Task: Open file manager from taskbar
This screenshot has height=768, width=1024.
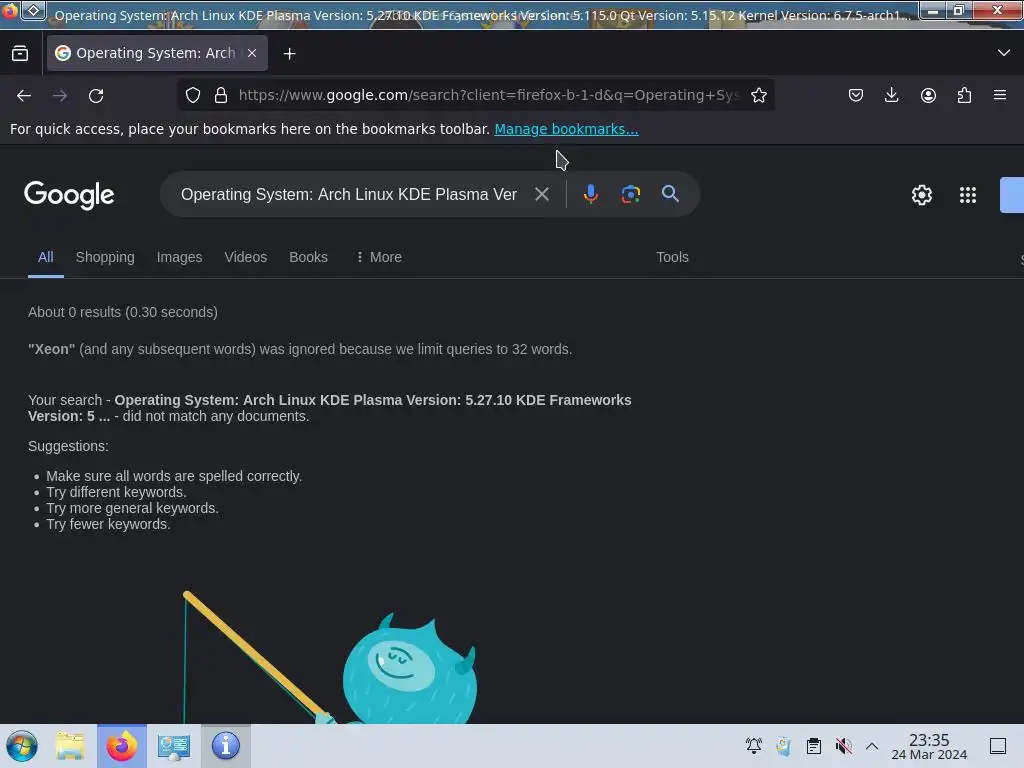Action: [x=70, y=746]
